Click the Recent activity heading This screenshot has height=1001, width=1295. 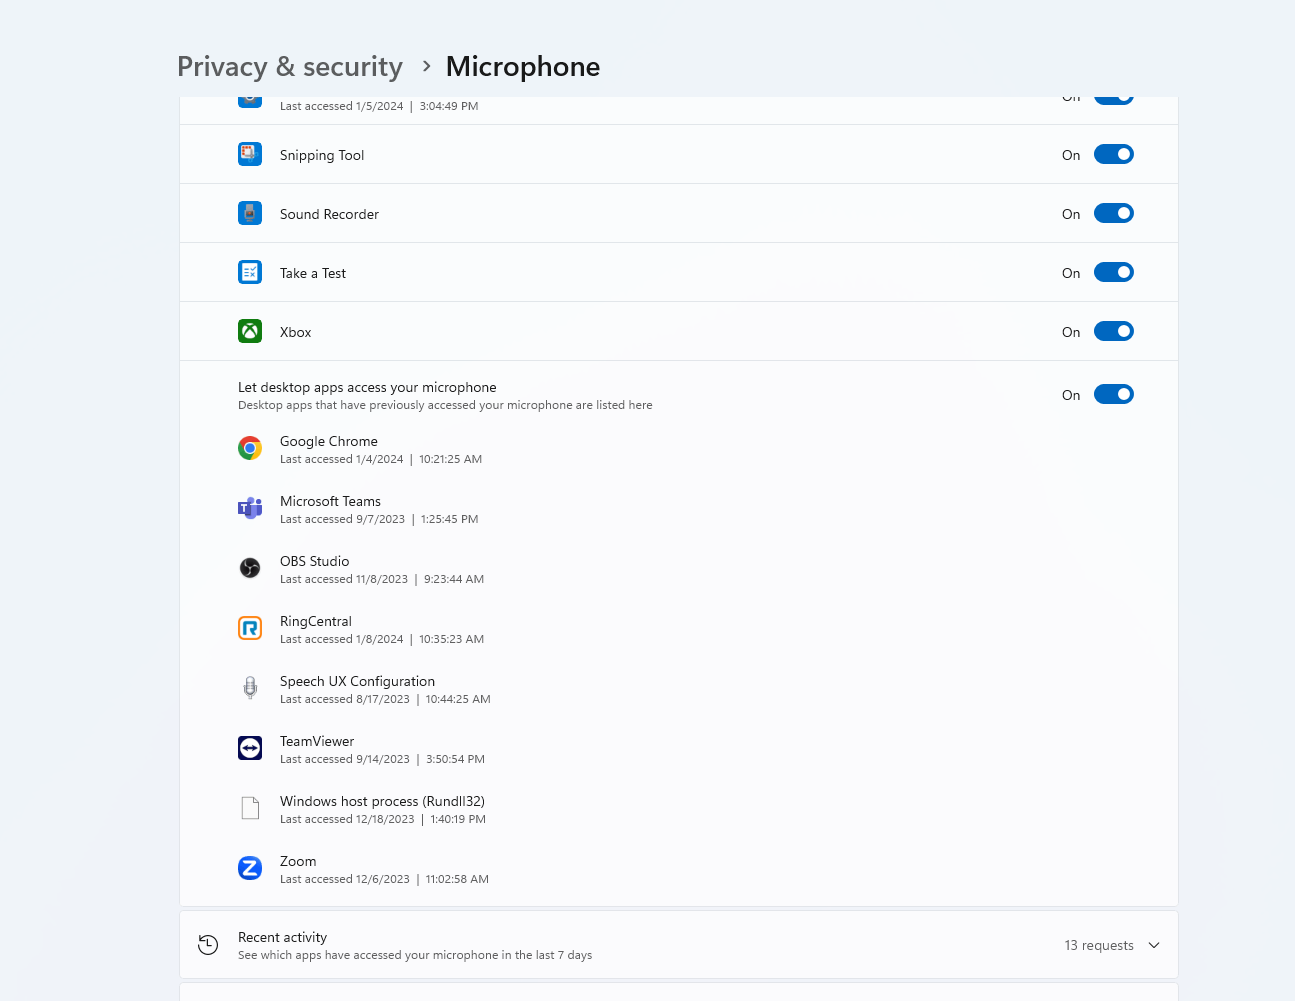point(282,937)
